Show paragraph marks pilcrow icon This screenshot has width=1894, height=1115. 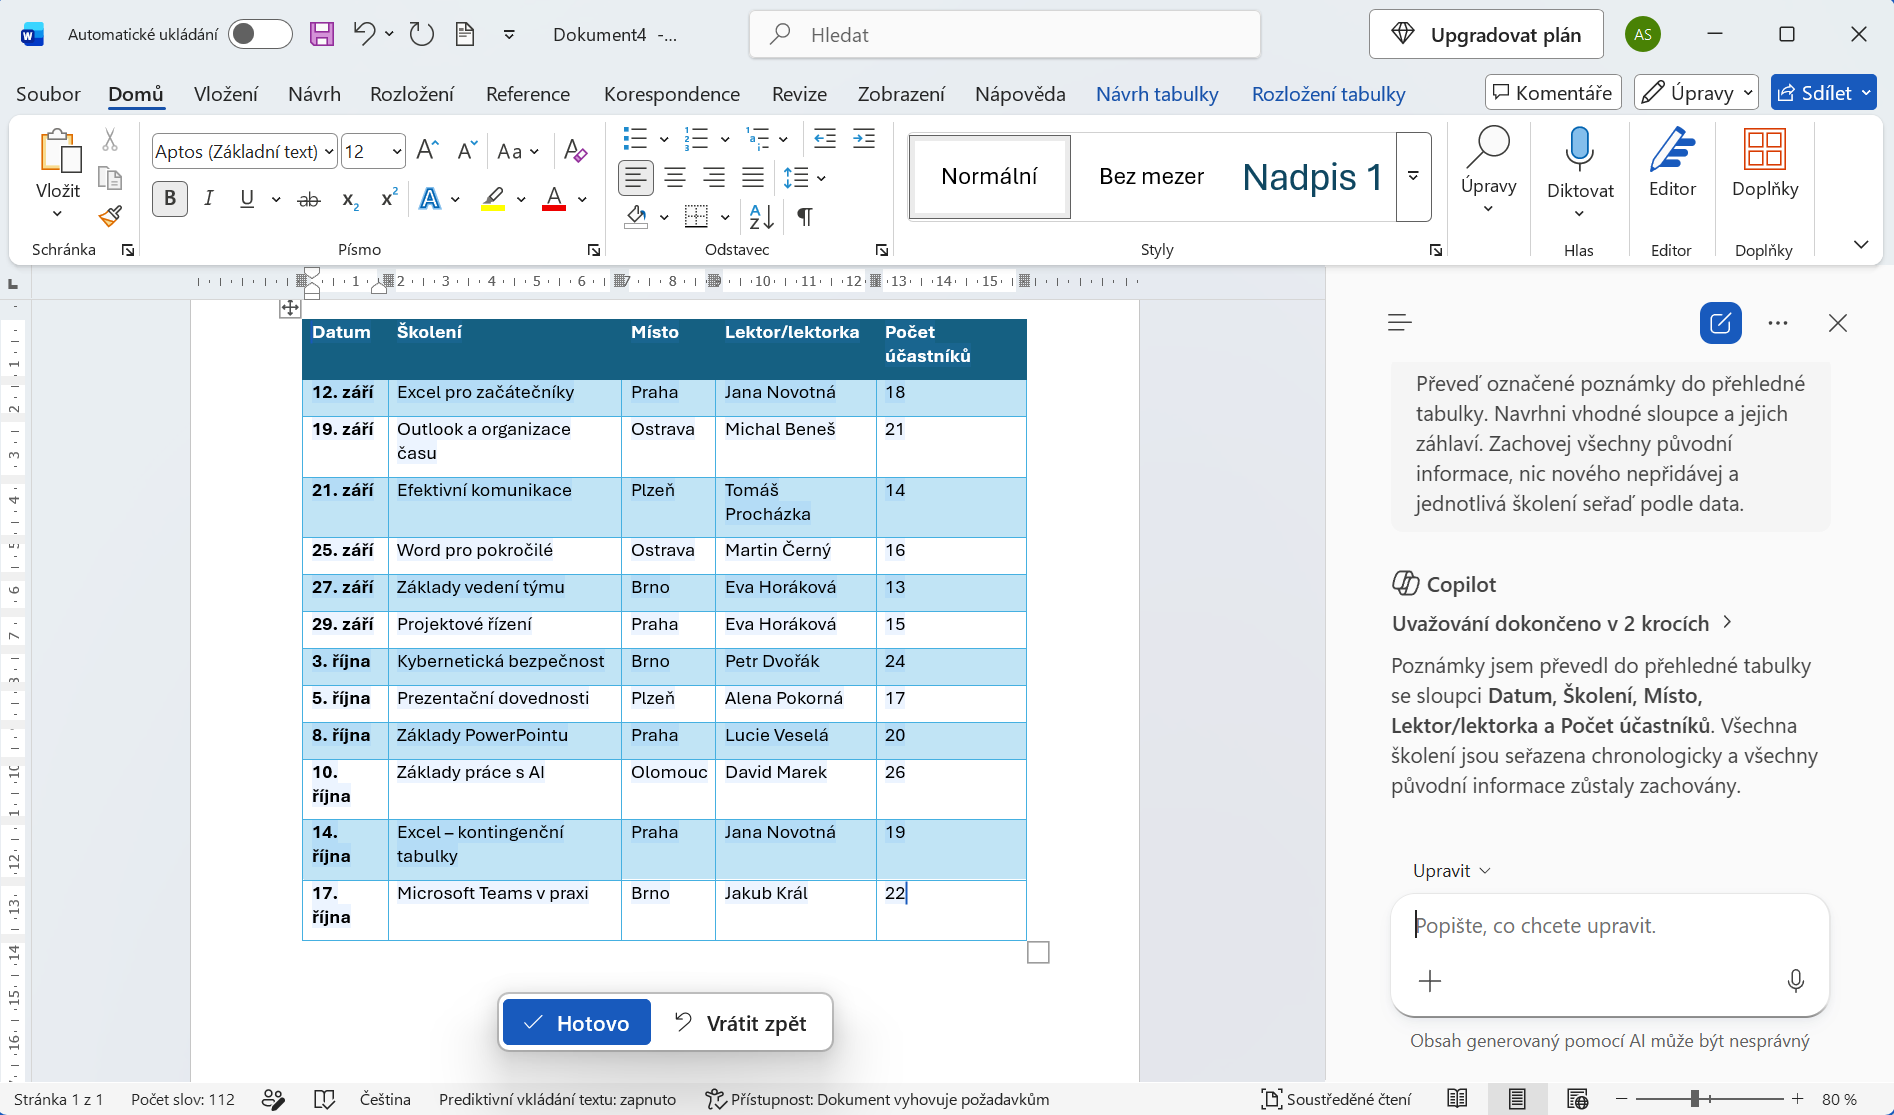pyautogui.click(x=804, y=216)
